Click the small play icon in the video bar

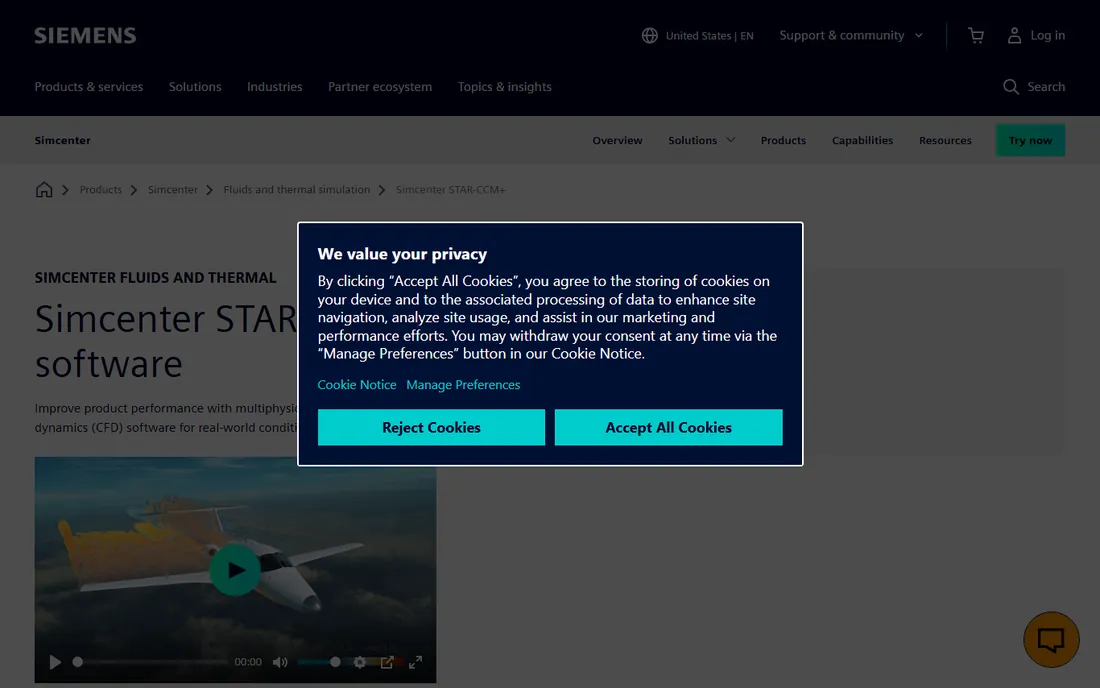pos(55,661)
